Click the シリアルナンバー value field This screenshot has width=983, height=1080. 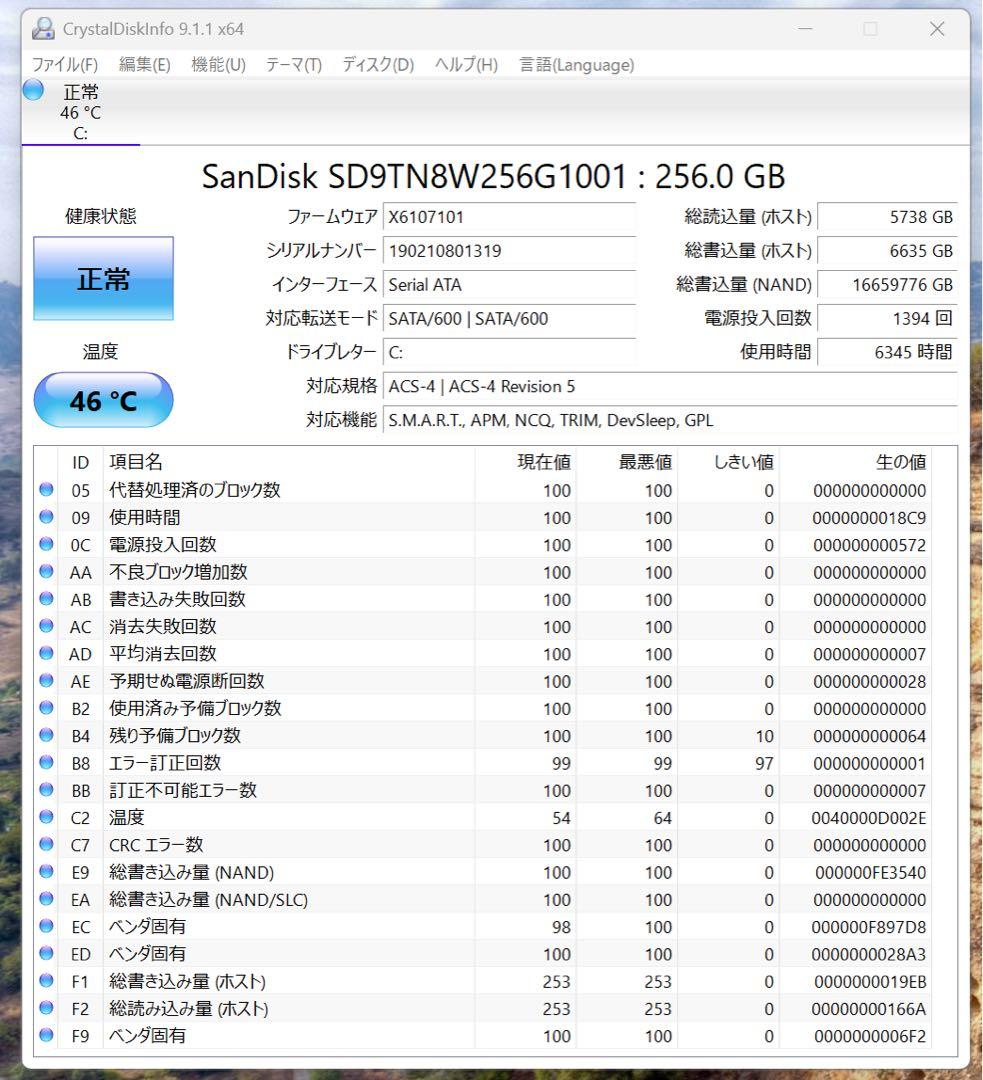510,251
